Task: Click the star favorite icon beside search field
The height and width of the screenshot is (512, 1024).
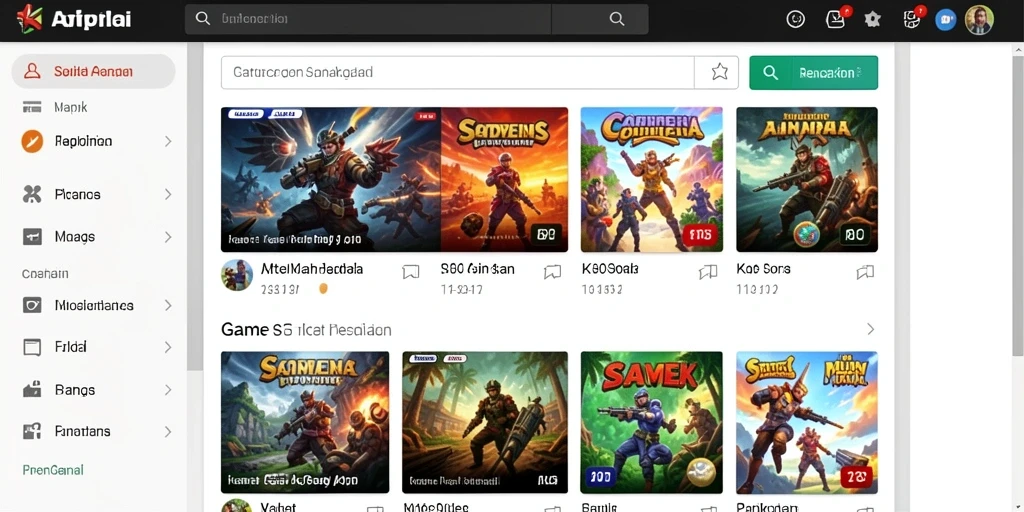Action: tap(719, 72)
